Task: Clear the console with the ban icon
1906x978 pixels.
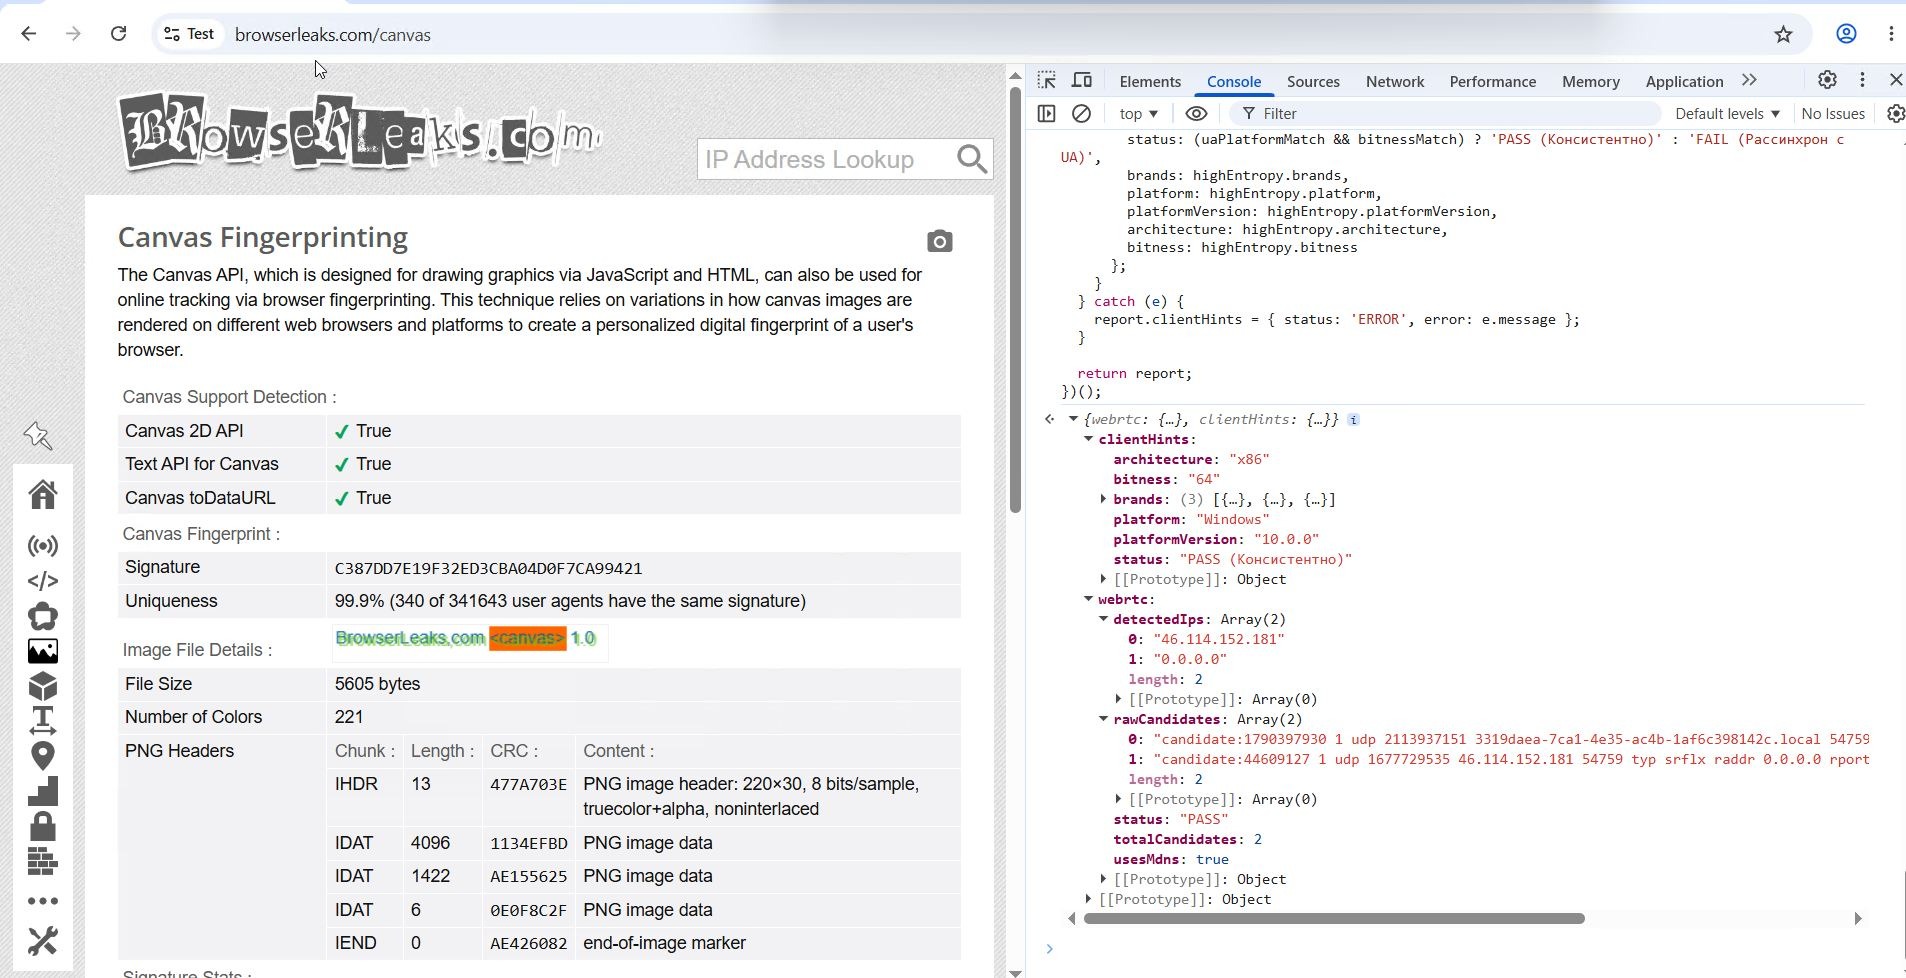Action: pyautogui.click(x=1081, y=113)
